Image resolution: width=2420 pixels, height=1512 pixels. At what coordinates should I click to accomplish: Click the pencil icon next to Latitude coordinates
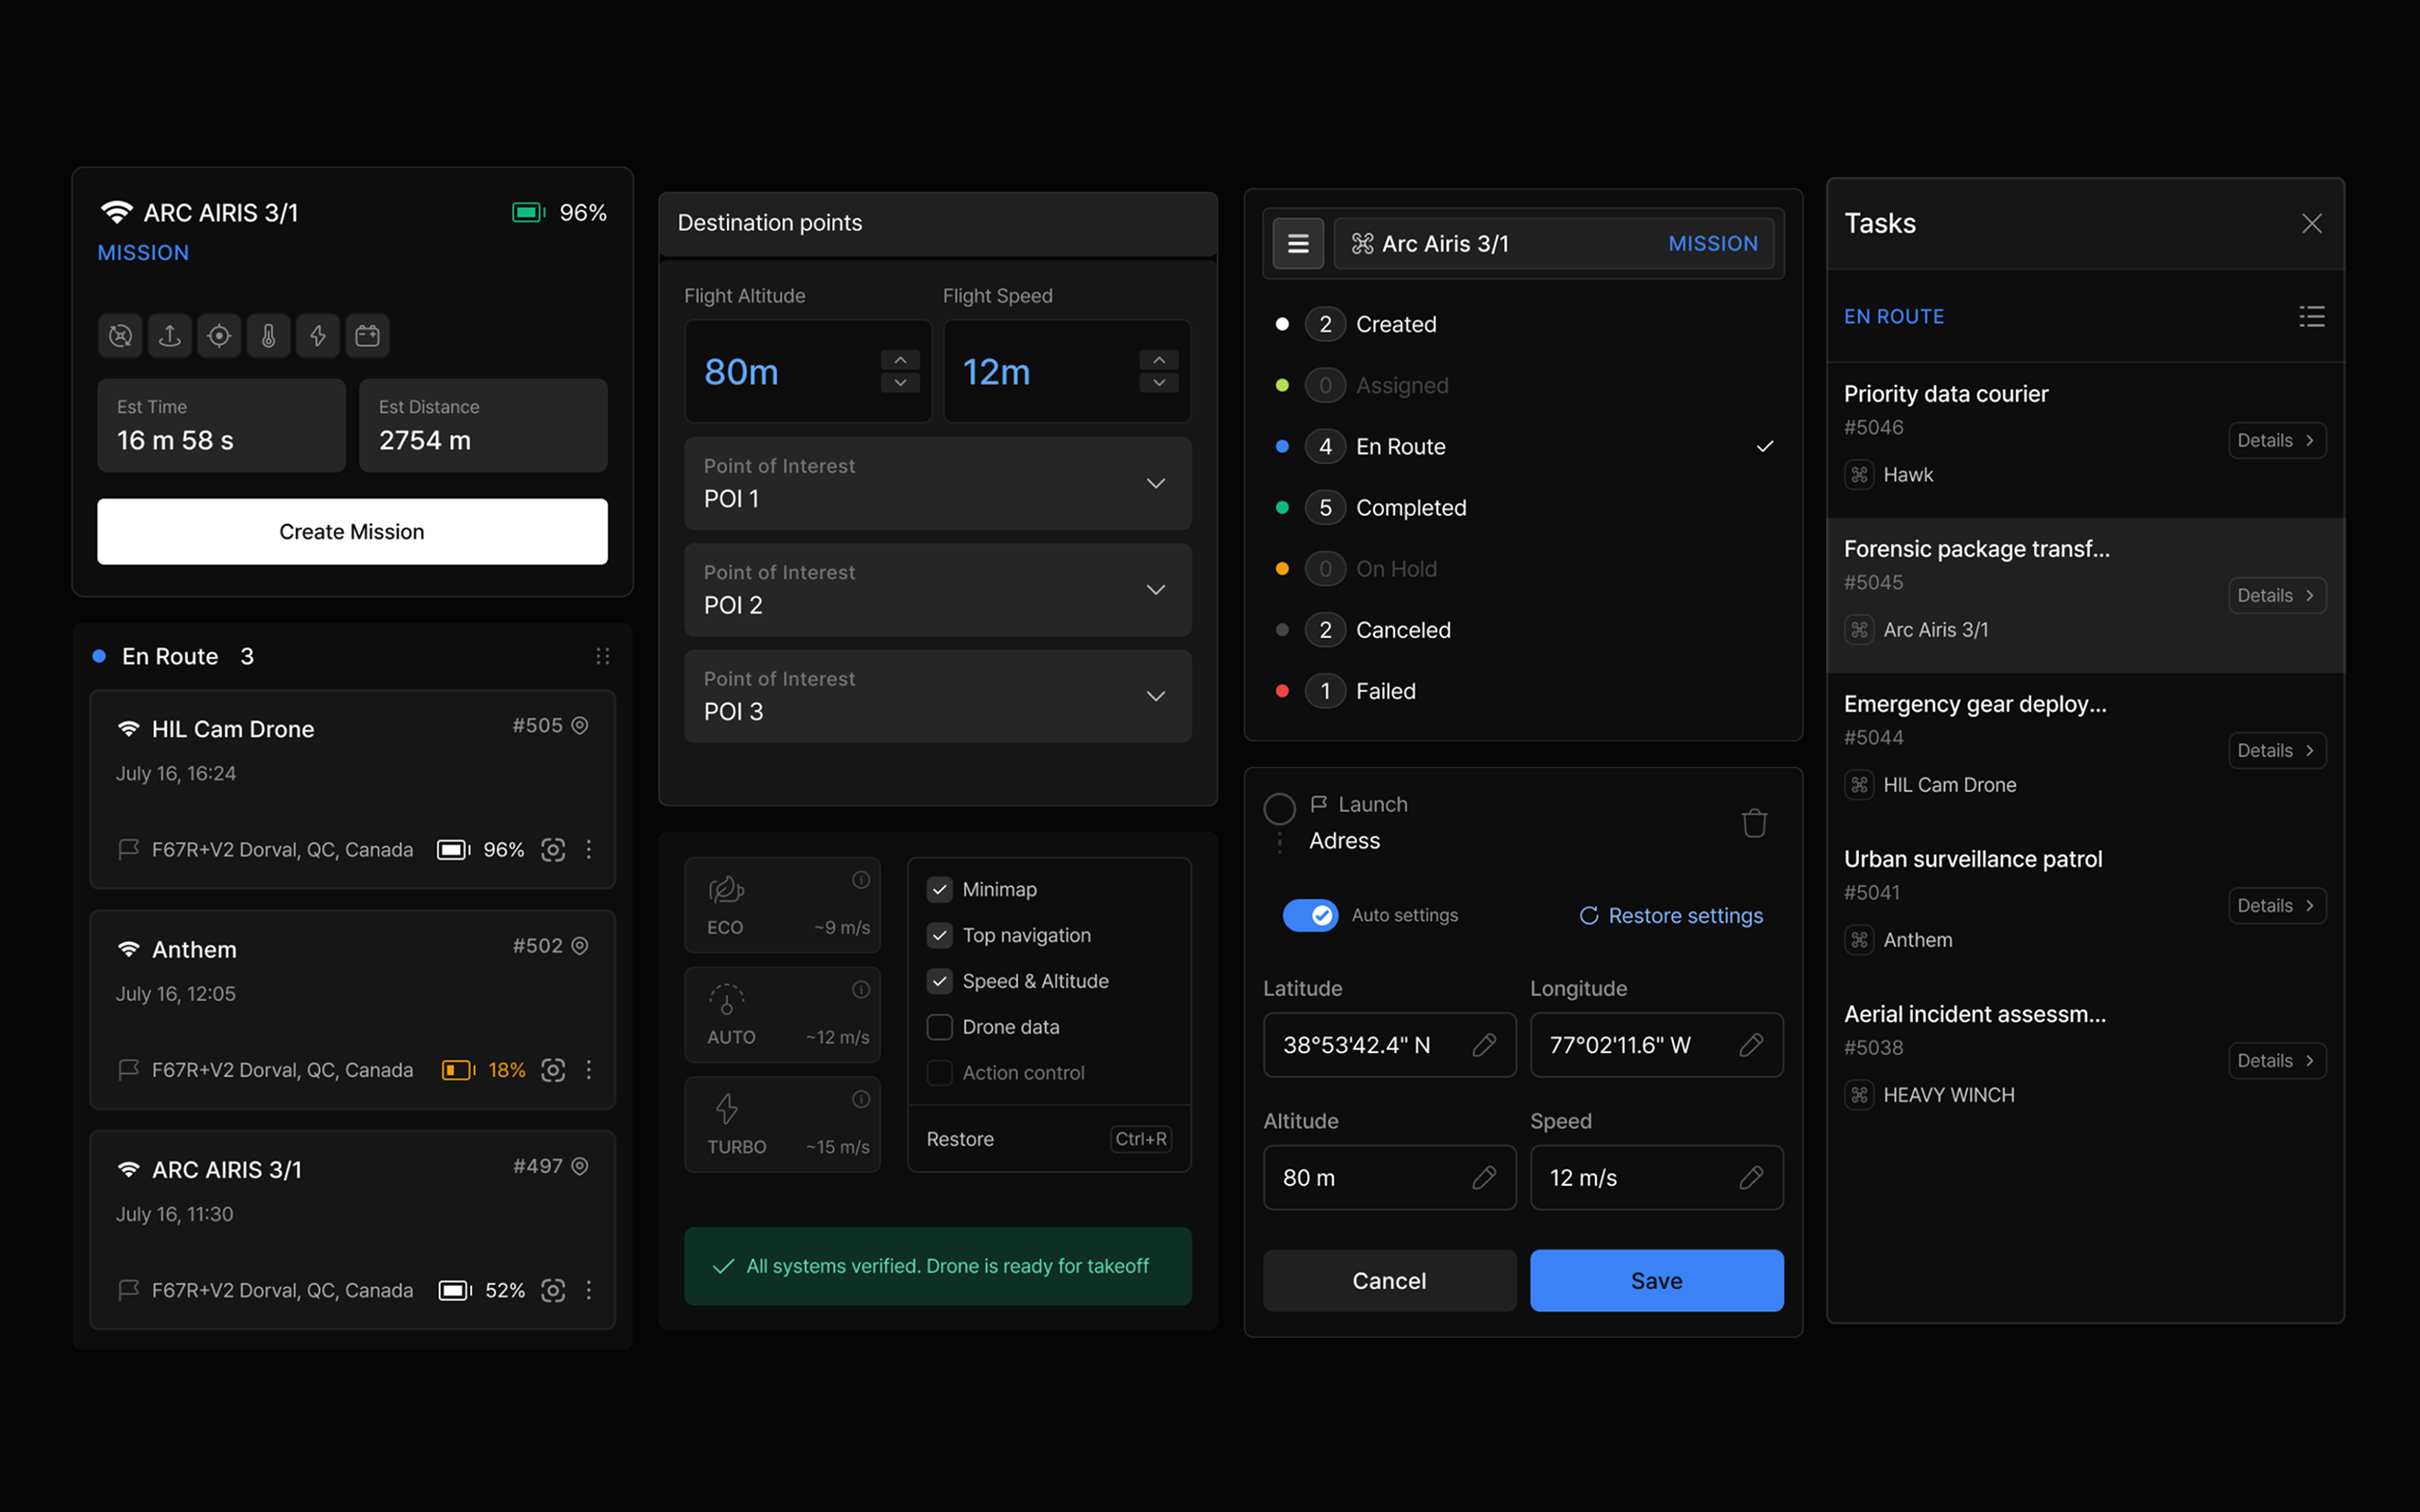pyautogui.click(x=1485, y=1045)
